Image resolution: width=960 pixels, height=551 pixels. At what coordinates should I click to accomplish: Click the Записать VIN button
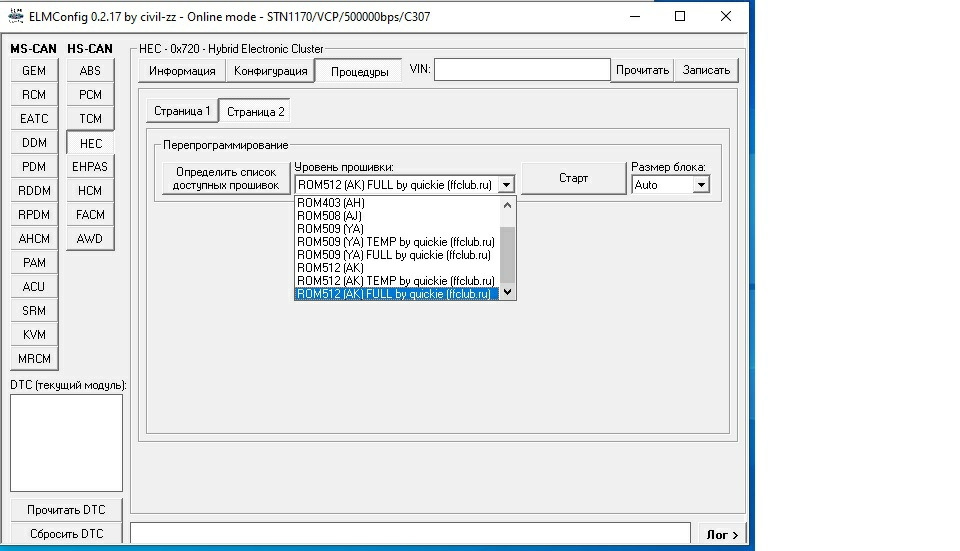(x=707, y=70)
